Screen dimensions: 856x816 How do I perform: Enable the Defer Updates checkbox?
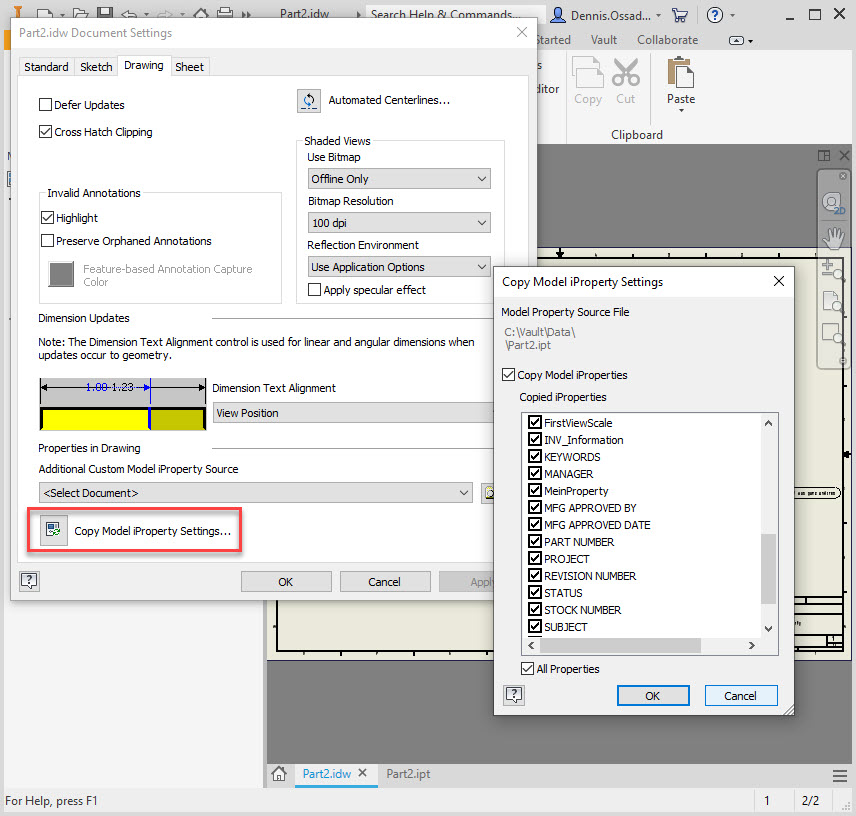tap(45, 104)
